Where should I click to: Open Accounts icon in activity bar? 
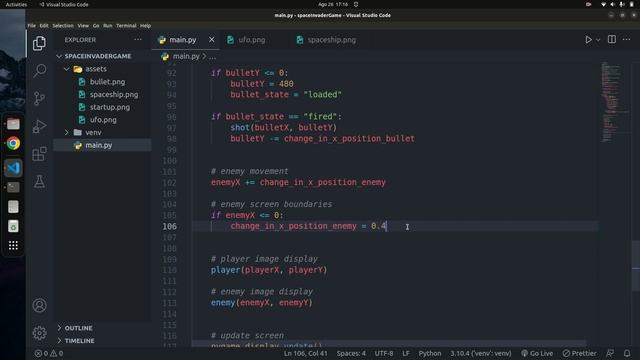(x=39, y=305)
